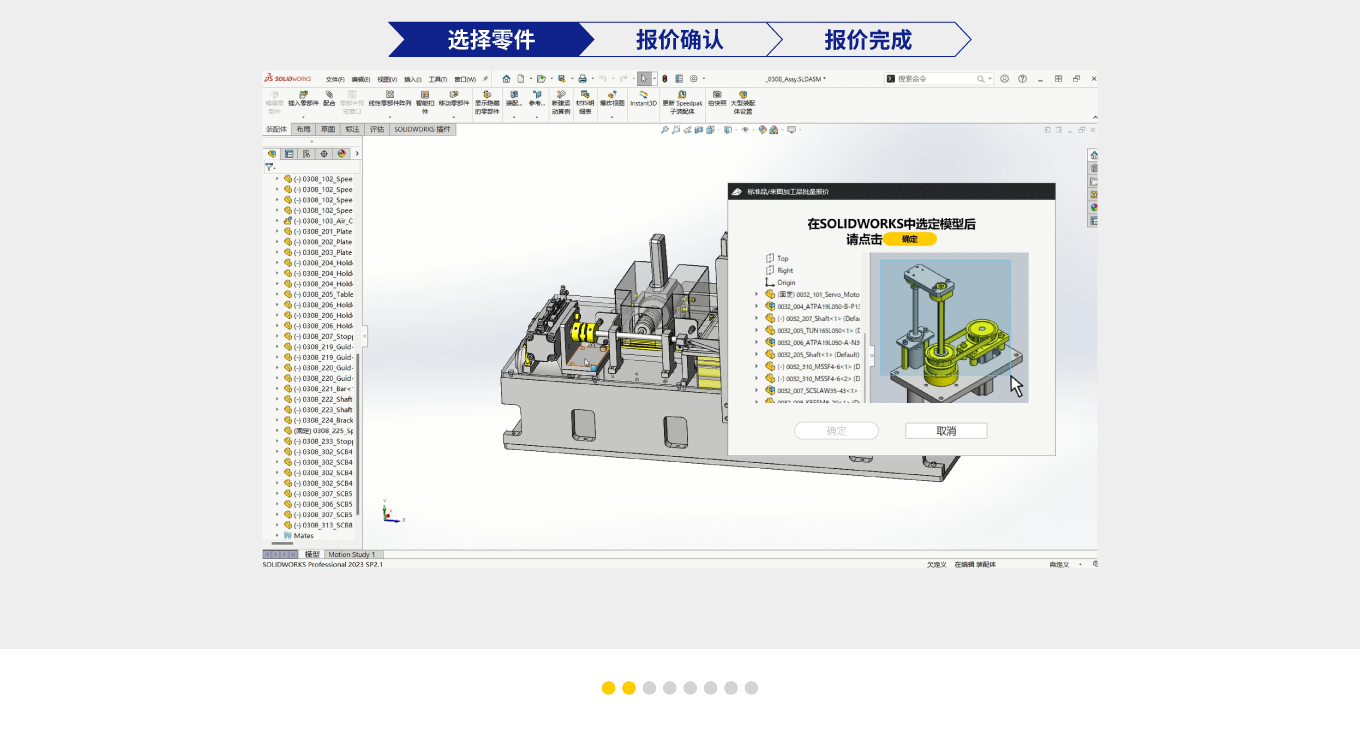Go to the first carousel dot indicator
The width and height of the screenshot is (1360, 730).
click(608, 688)
